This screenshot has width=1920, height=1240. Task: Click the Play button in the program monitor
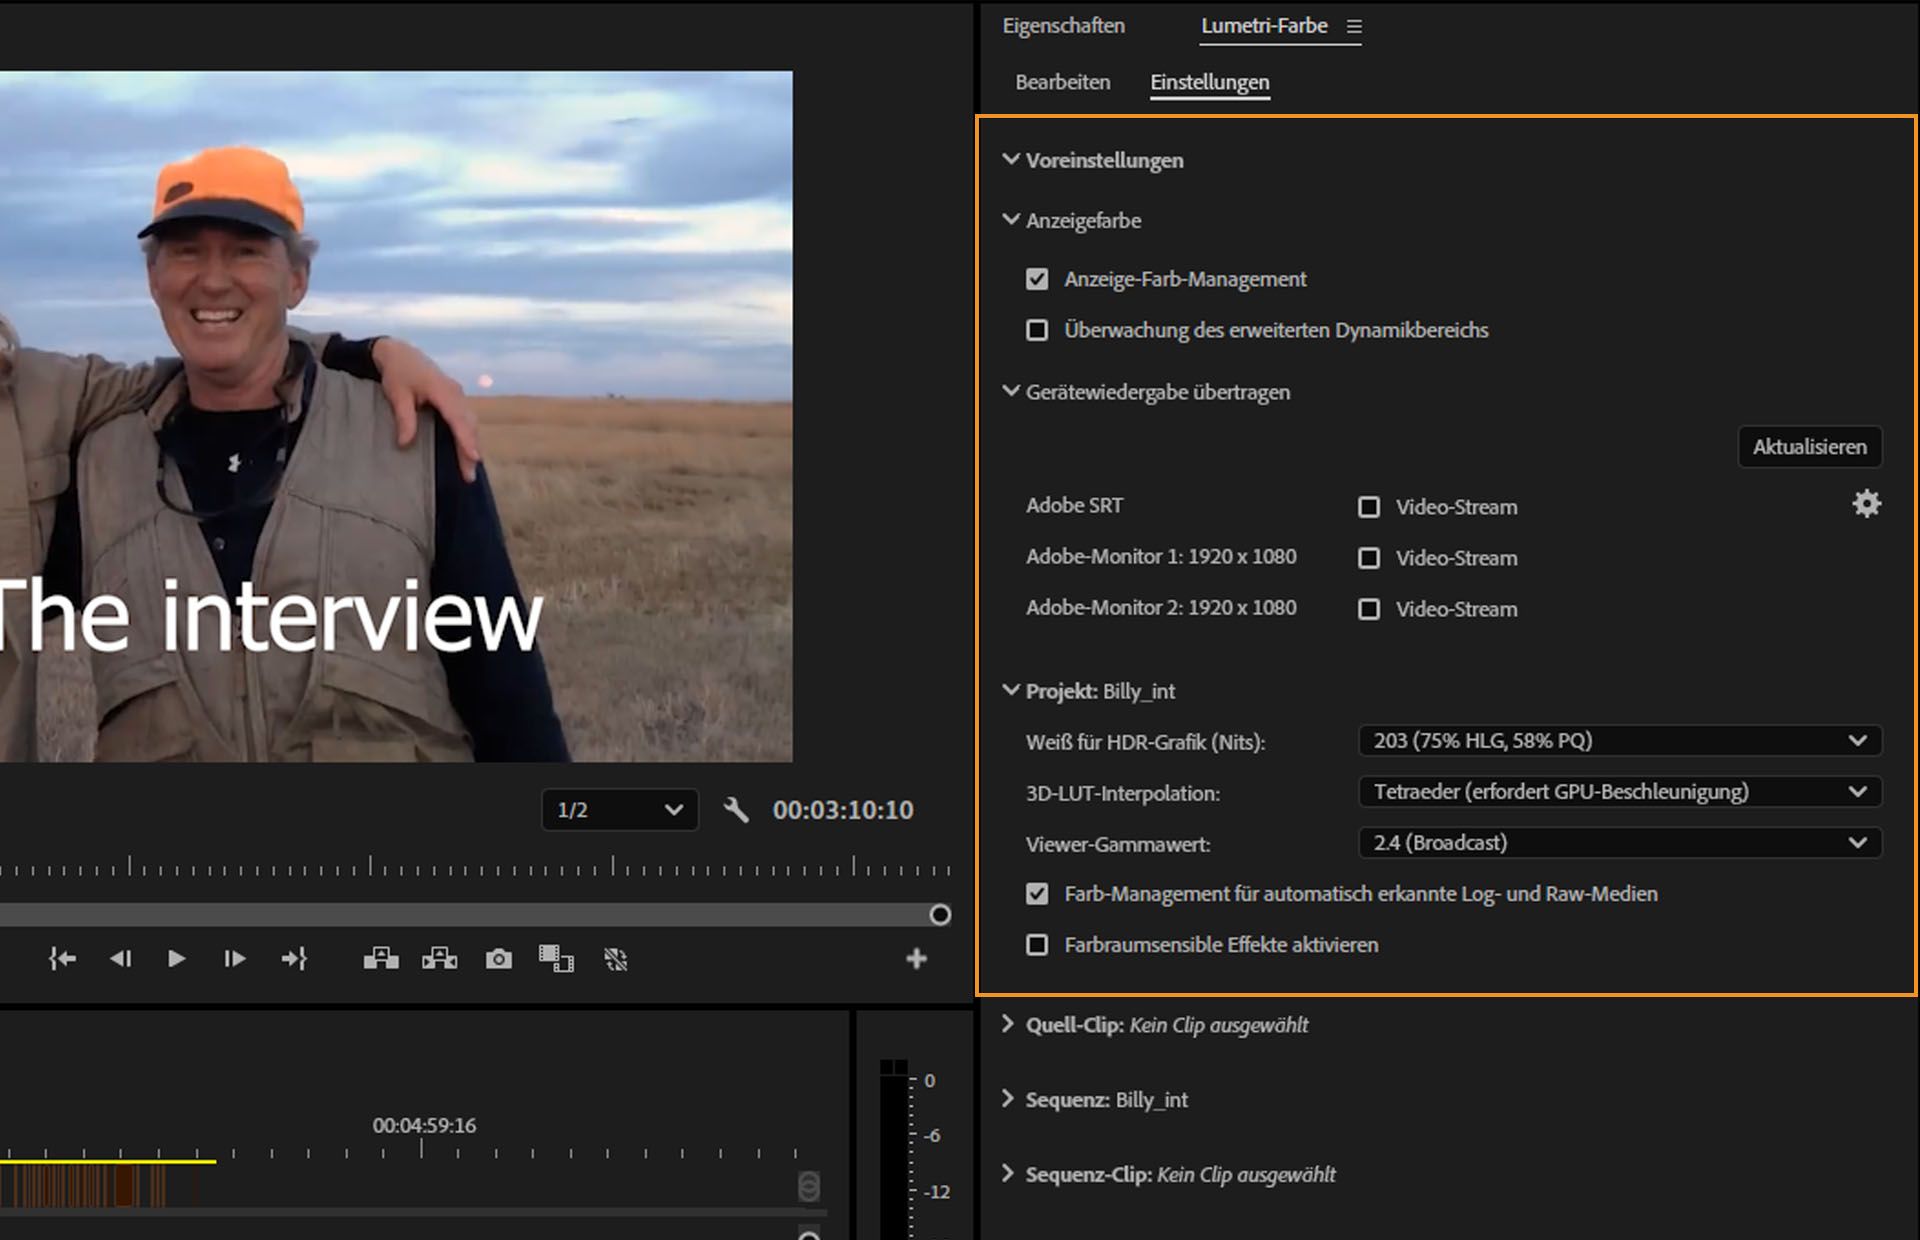coord(177,958)
